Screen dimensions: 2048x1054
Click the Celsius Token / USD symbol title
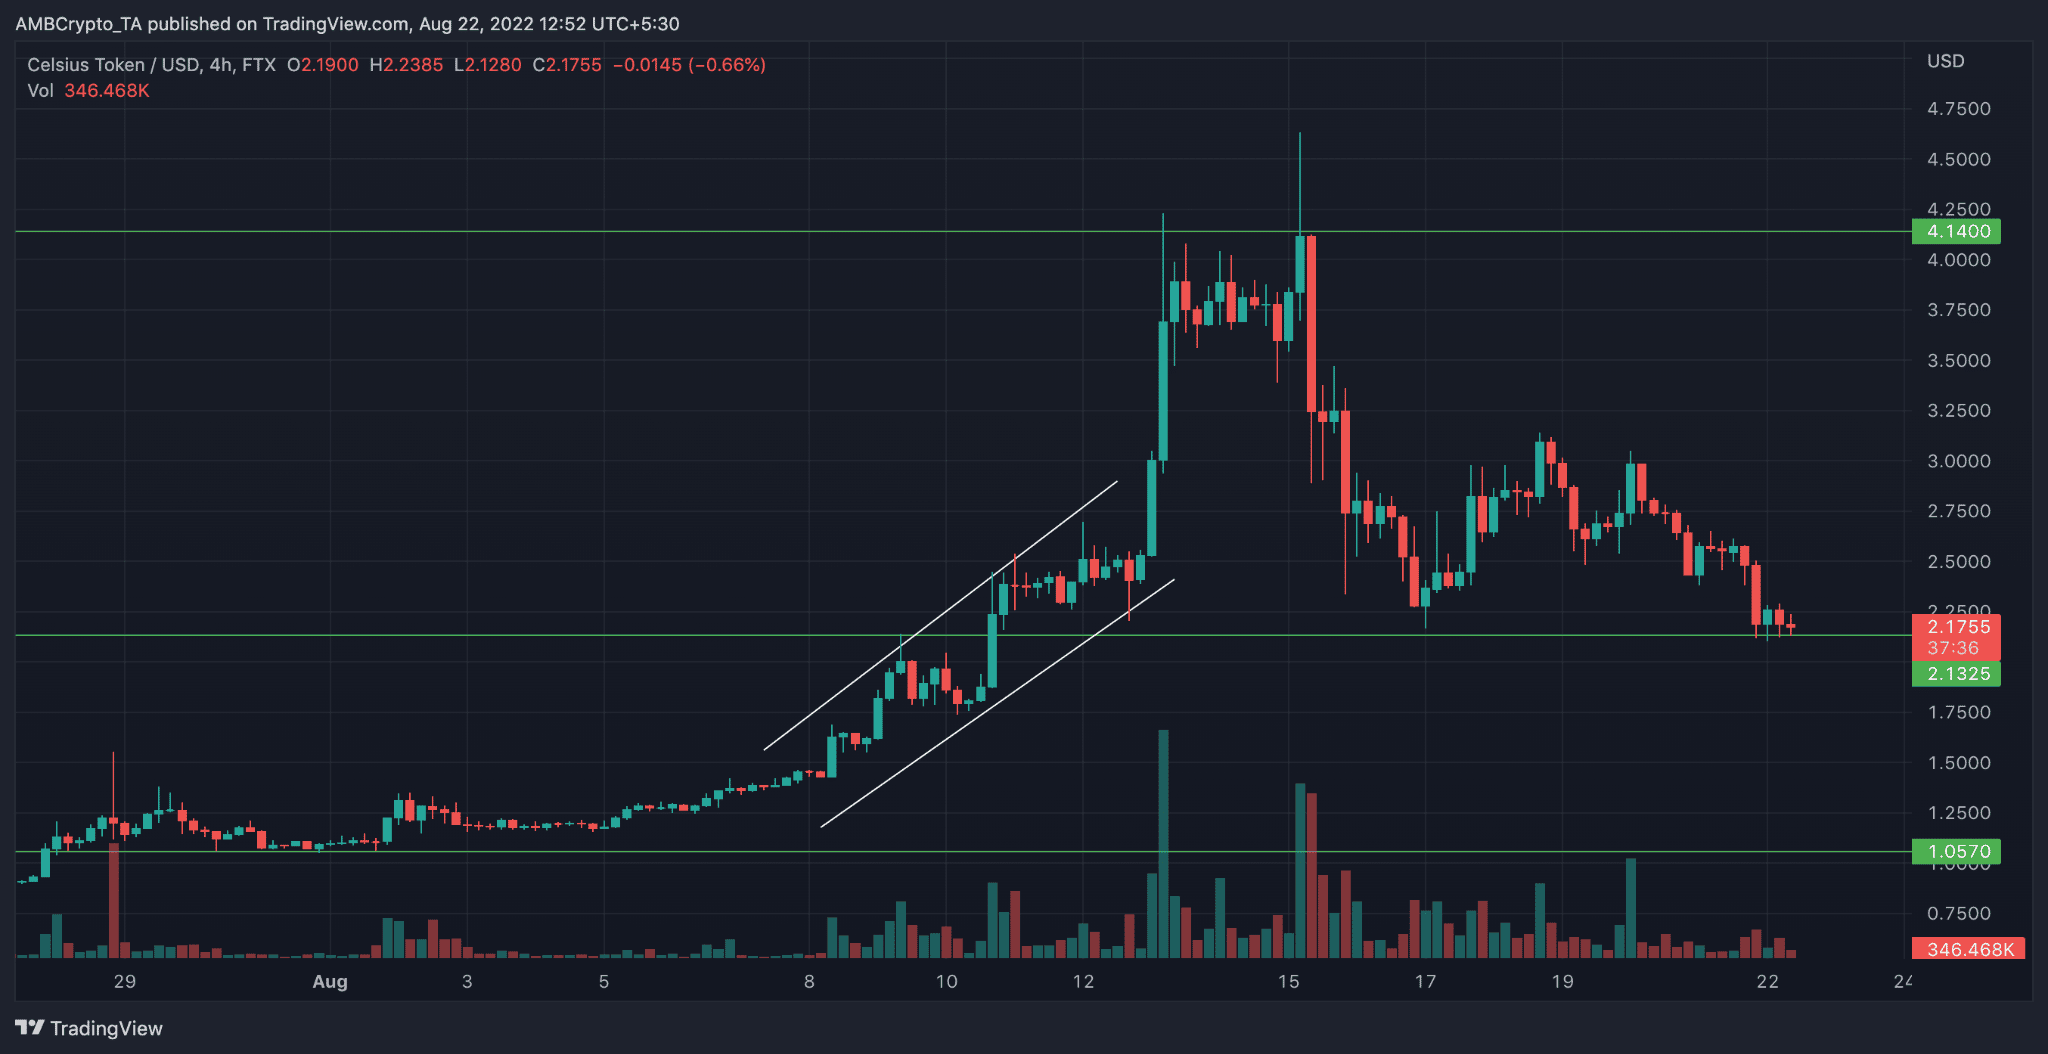(x=151, y=65)
